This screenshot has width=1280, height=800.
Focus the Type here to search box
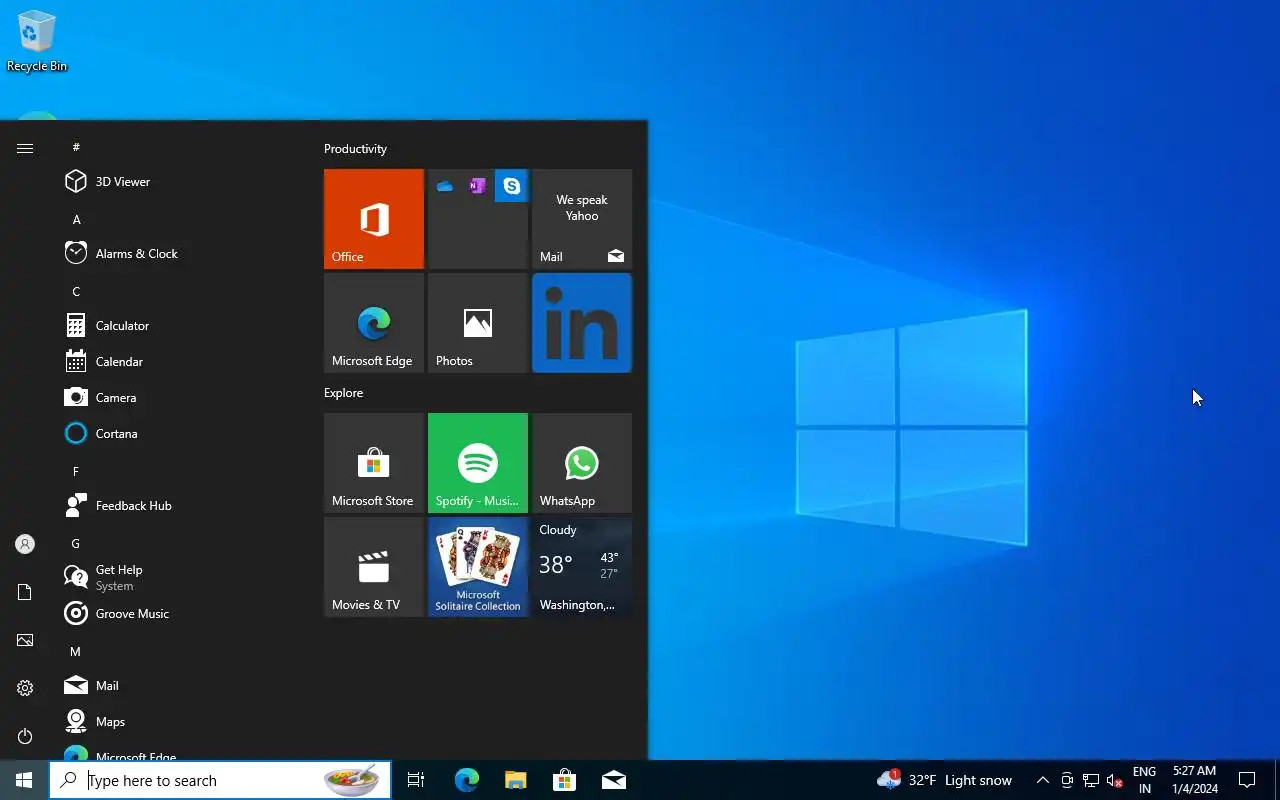point(220,780)
